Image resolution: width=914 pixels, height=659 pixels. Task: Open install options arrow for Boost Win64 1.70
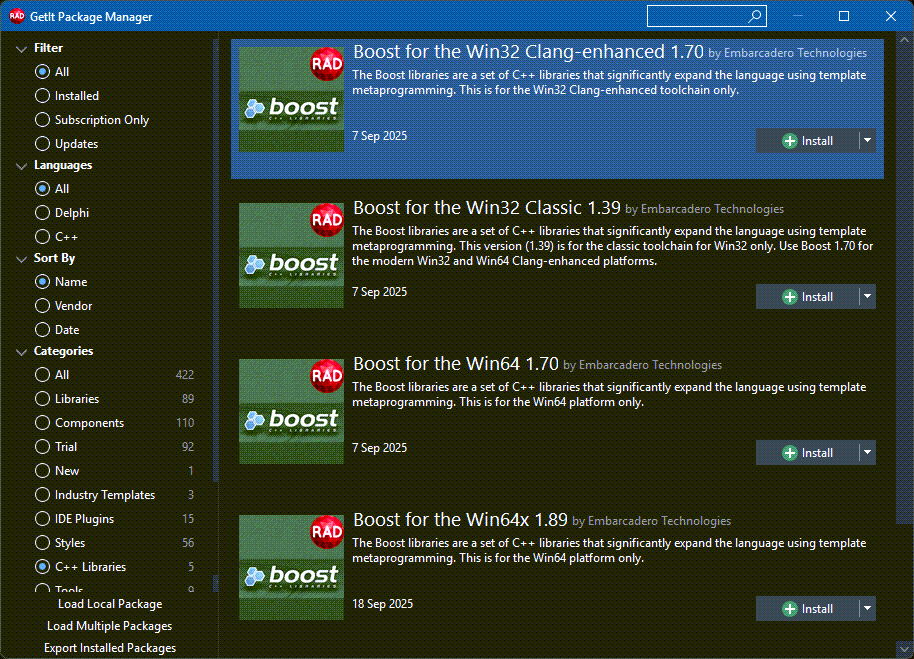(867, 453)
